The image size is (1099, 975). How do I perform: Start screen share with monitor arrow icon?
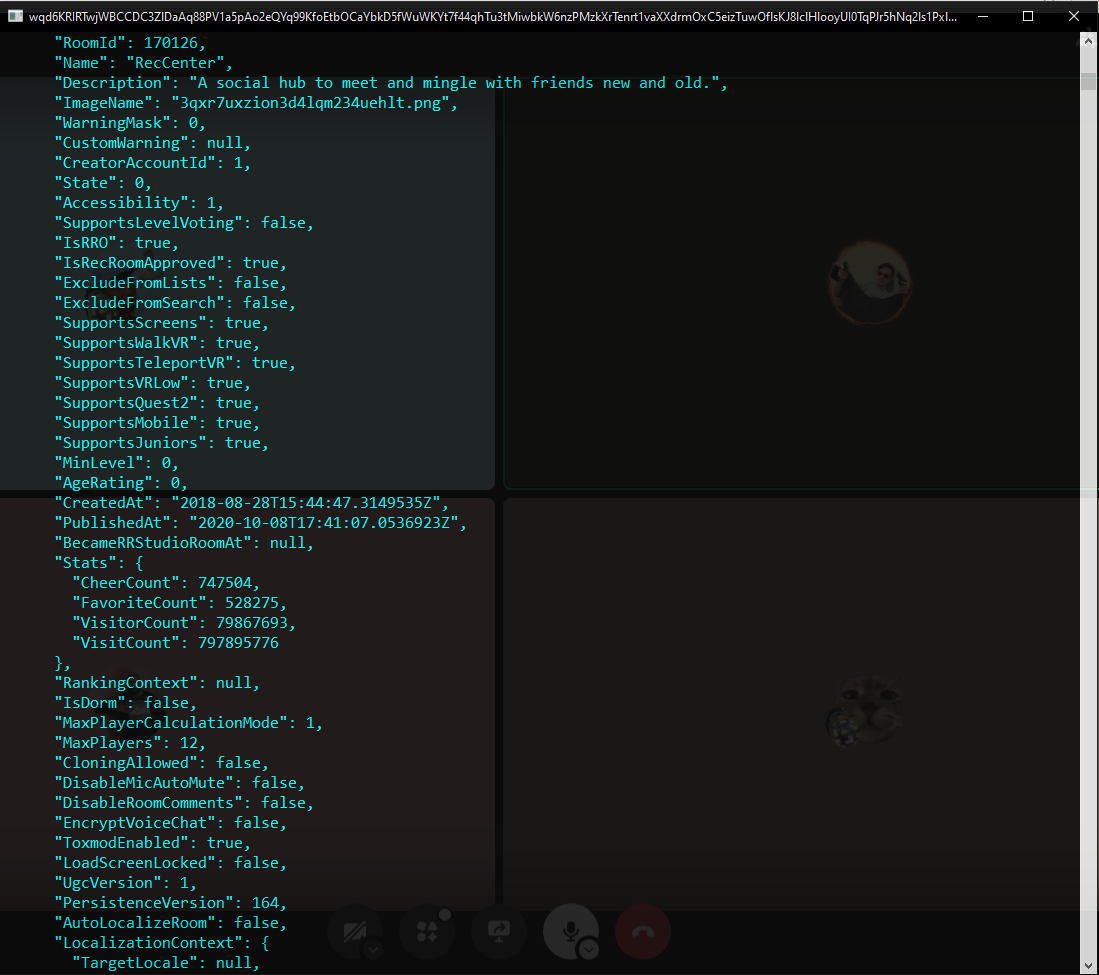(x=498, y=932)
